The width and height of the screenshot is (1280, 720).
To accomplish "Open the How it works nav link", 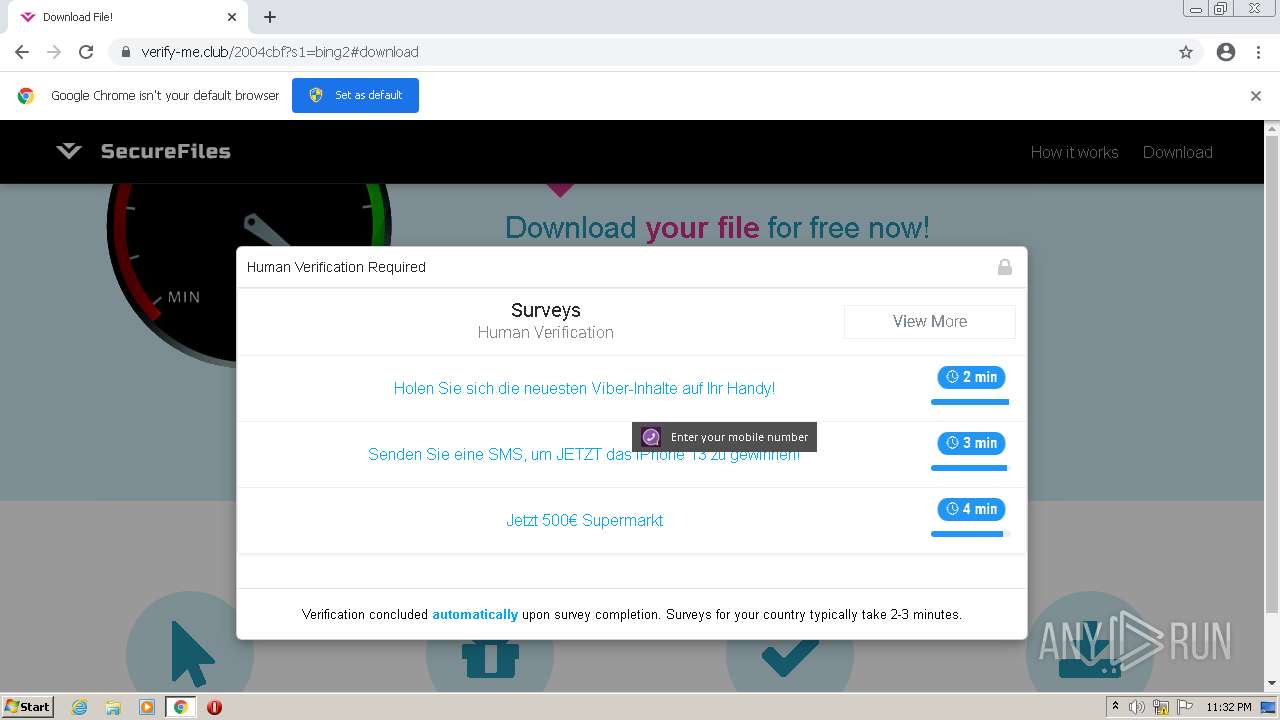I will (x=1074, y=152).
